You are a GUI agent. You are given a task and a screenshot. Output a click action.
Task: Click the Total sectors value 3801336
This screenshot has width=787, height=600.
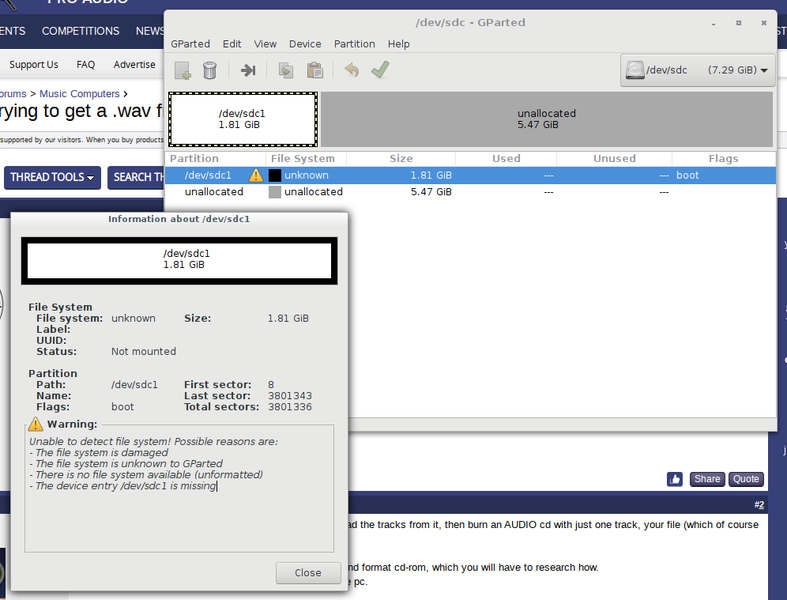(x=290, y=407)
